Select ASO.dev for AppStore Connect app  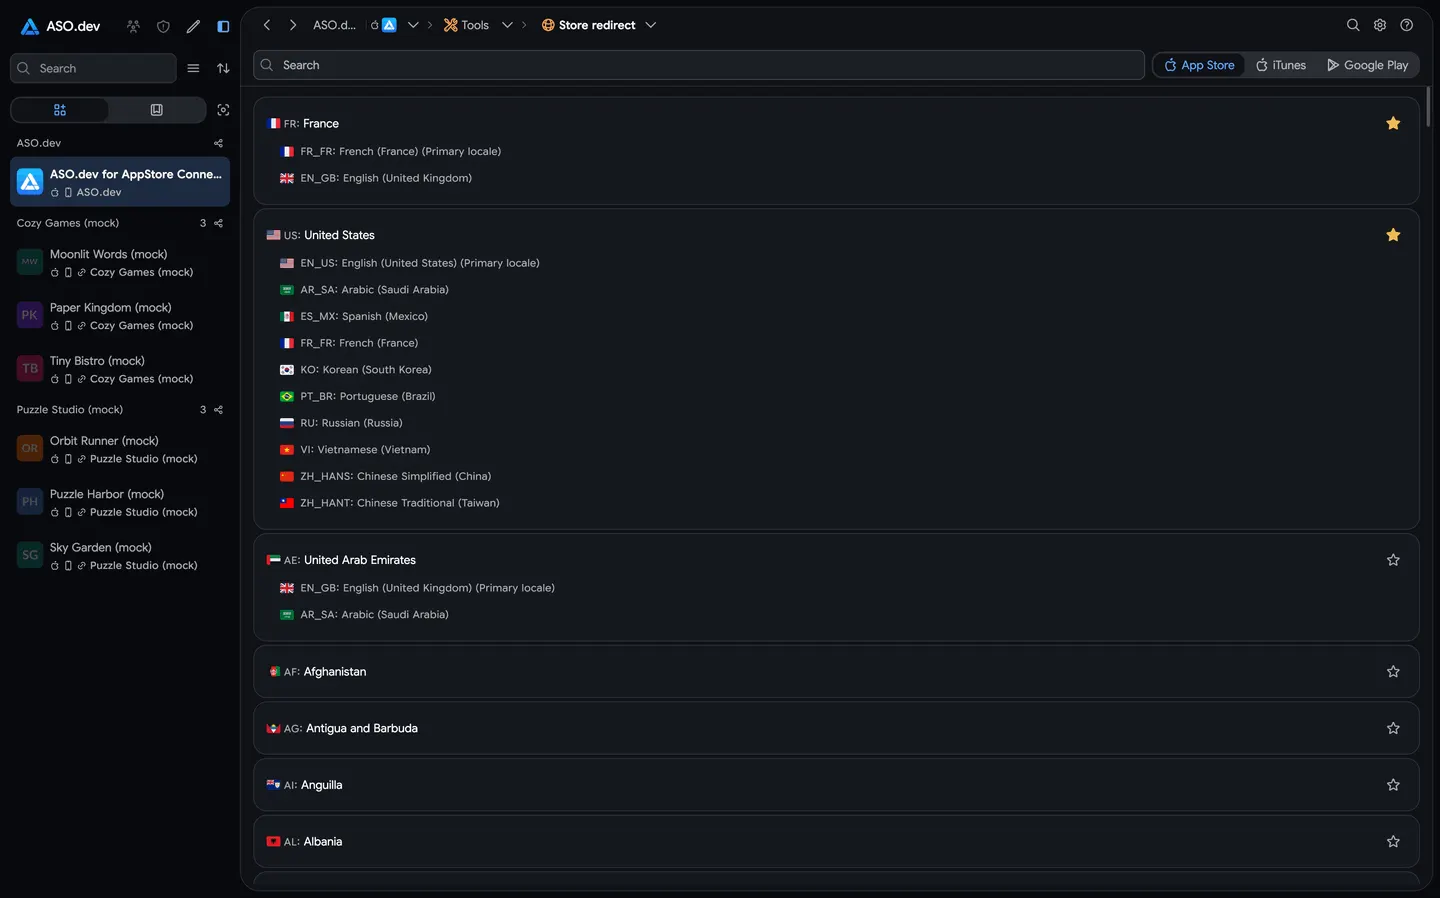[x=120, y=182]
